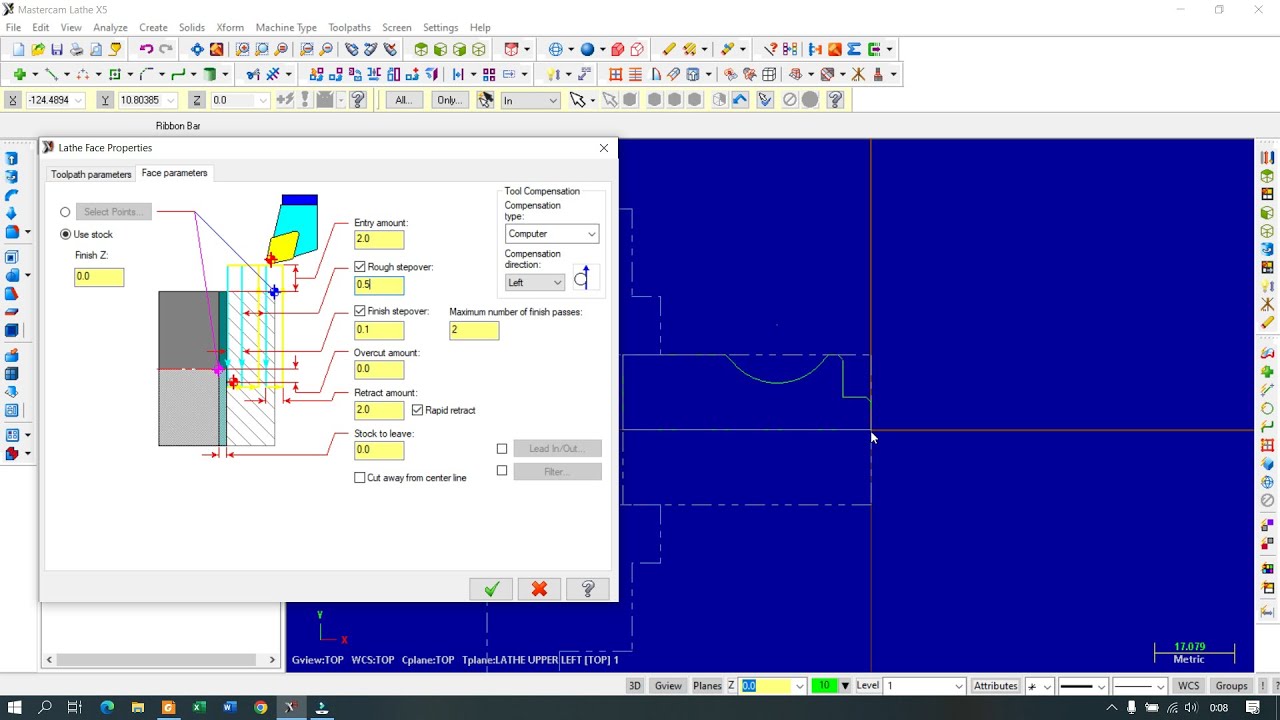Confirm dialog with the green checkmark button
Screen dimensions: 1280x720
[491, 589]
